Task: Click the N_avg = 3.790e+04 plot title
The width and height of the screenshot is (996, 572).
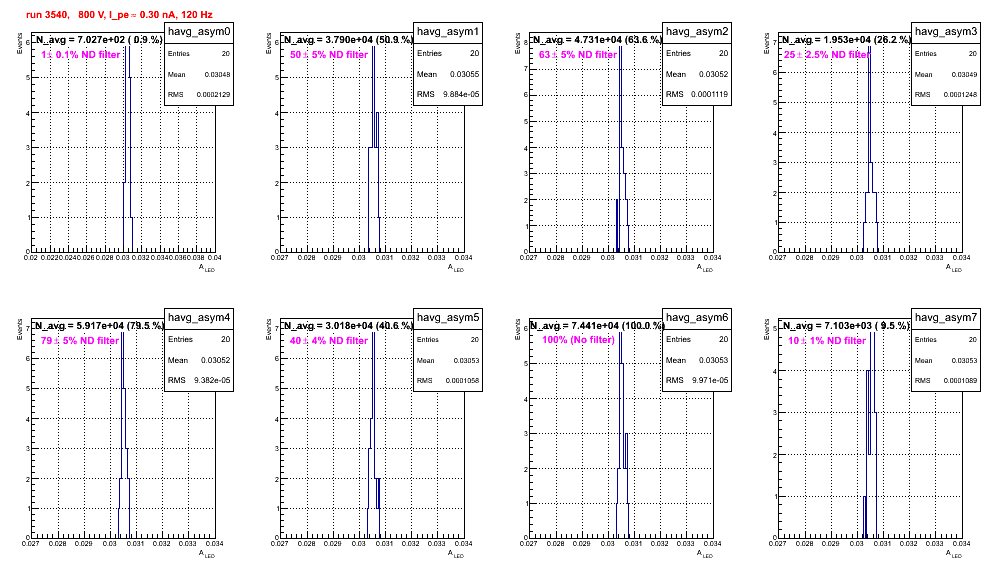Action: pyautogui.click(x=348, y=39)
